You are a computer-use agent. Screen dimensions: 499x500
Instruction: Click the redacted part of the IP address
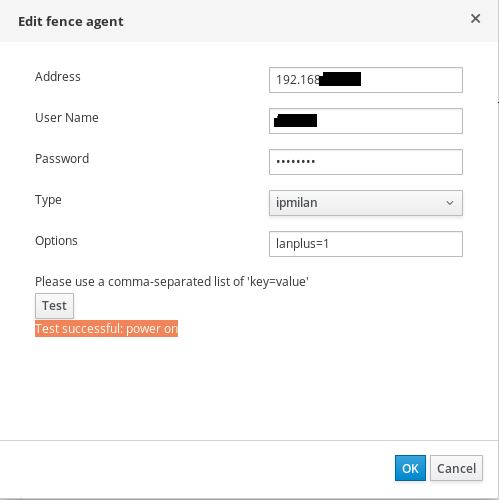[340, 79]
